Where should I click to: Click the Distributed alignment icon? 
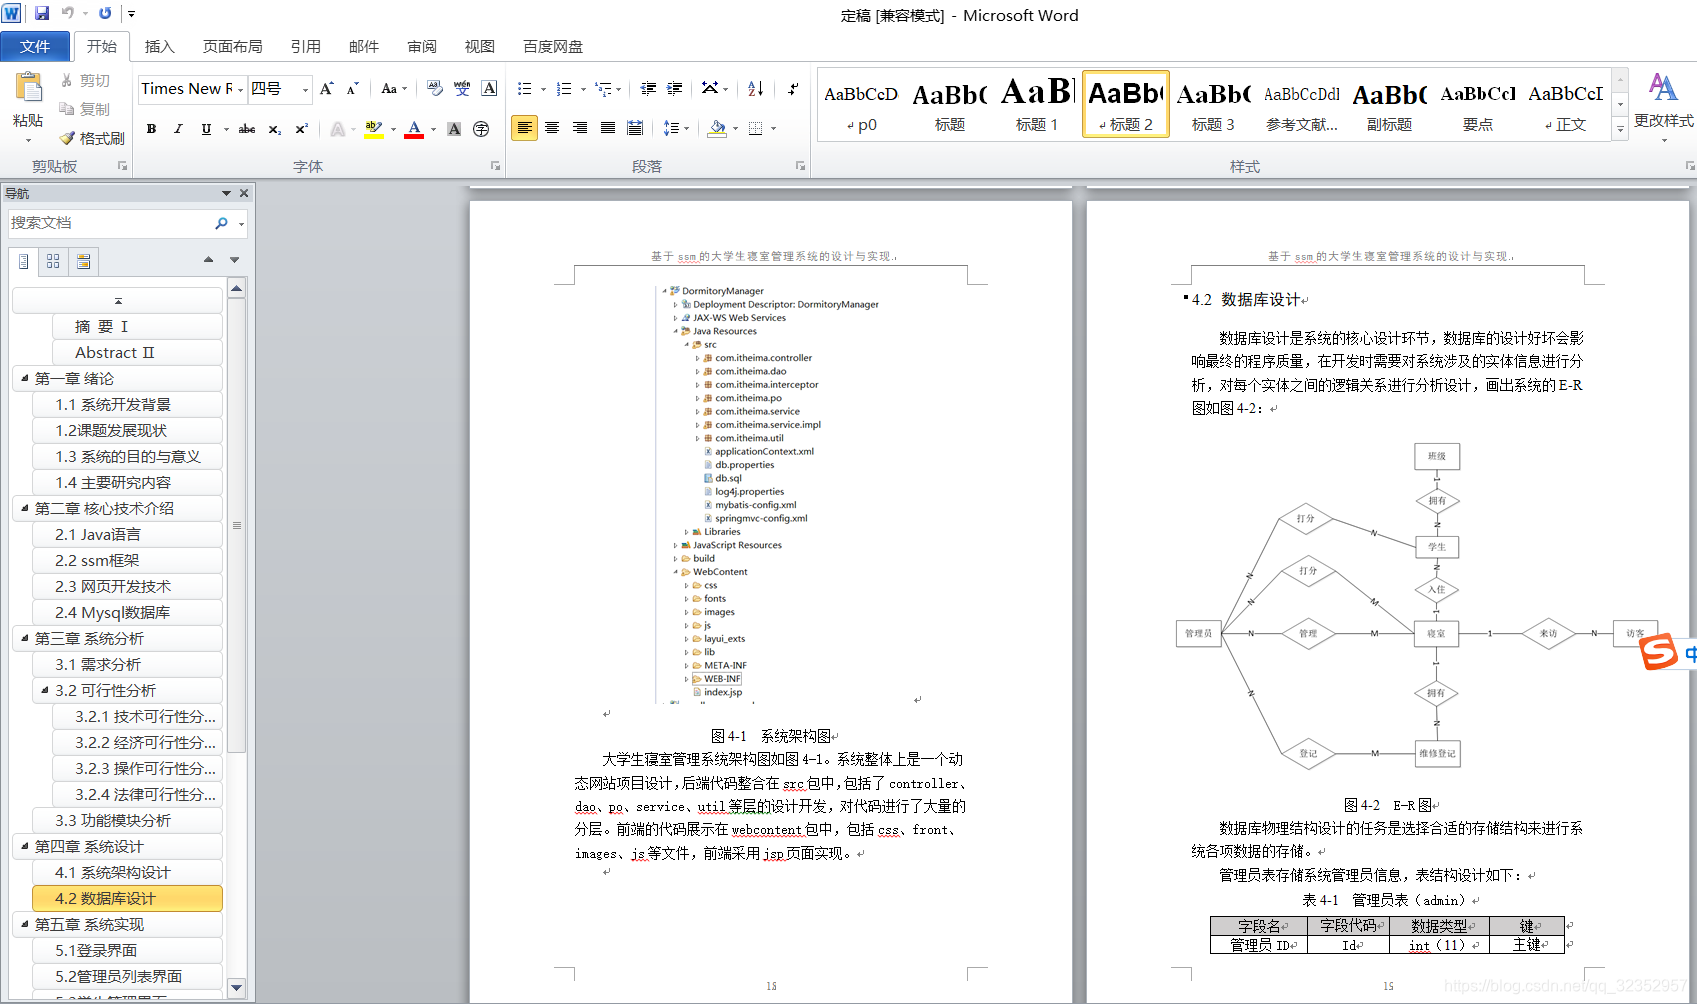635,128
